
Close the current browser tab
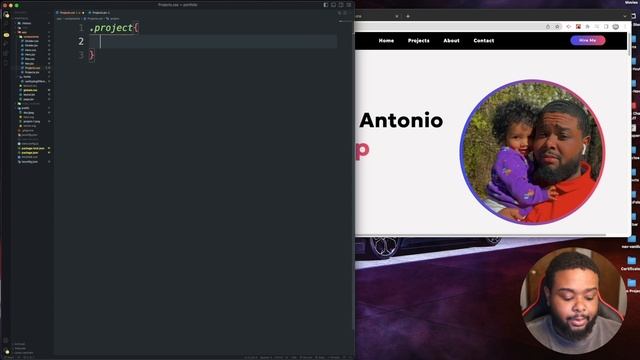[x=397, y=16]
